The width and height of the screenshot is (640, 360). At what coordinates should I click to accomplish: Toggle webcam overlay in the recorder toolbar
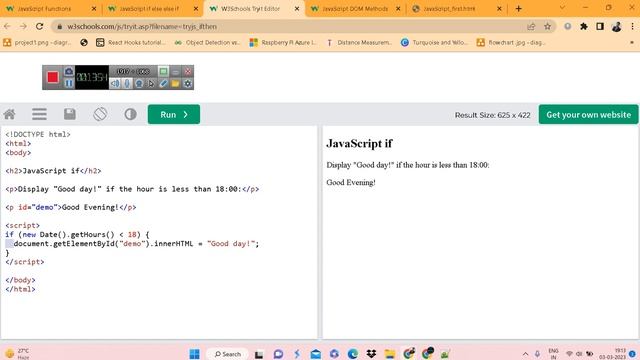139,84
